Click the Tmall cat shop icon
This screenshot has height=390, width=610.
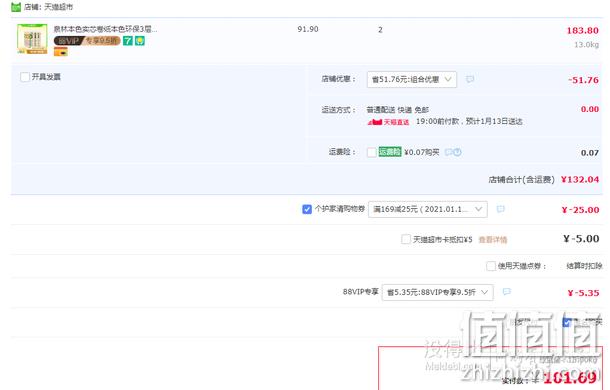click(16, 7)
